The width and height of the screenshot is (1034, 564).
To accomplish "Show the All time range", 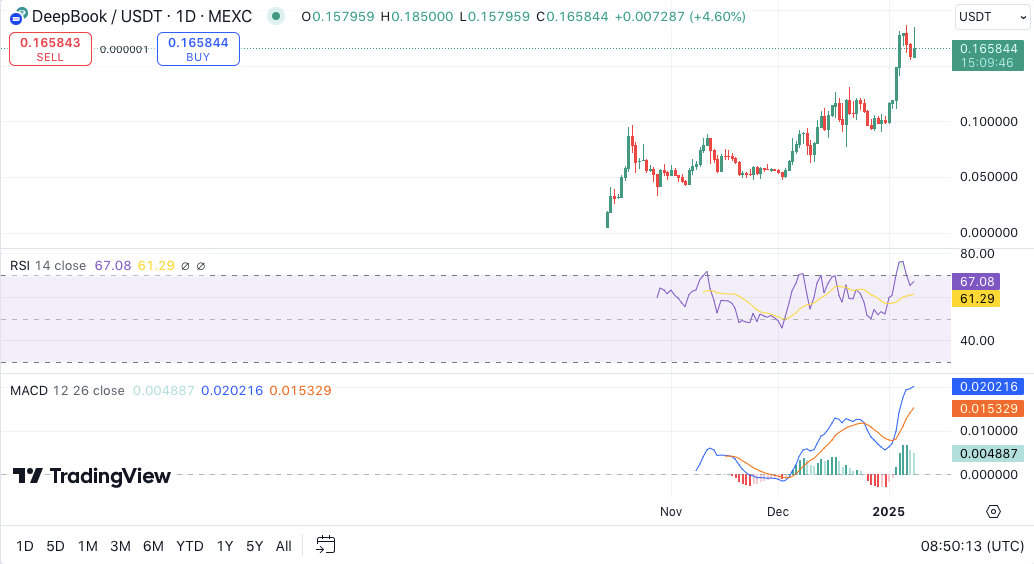I will pos(284,546).
